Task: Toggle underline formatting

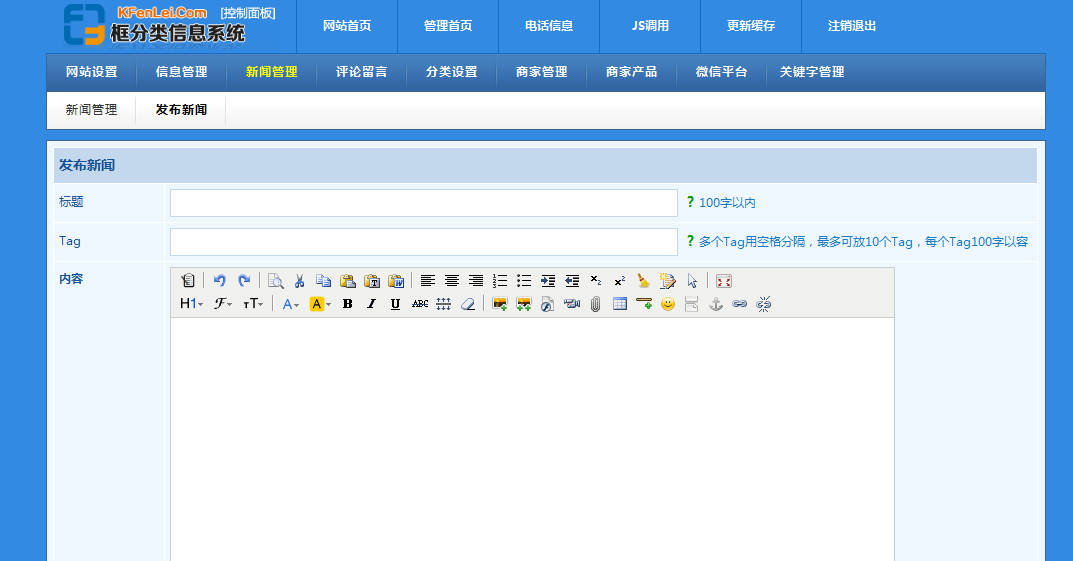Action: [395, 304]
